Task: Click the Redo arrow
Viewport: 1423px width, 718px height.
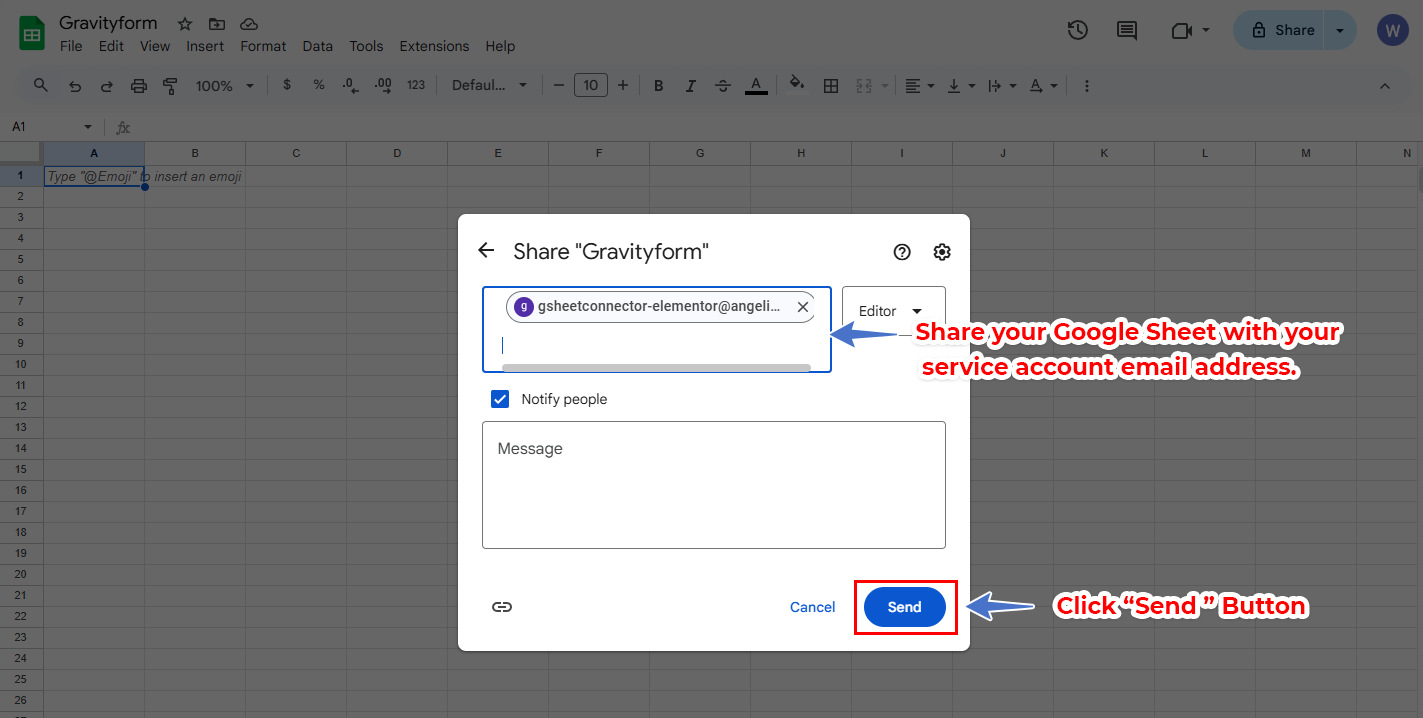Action: (107, 86)
